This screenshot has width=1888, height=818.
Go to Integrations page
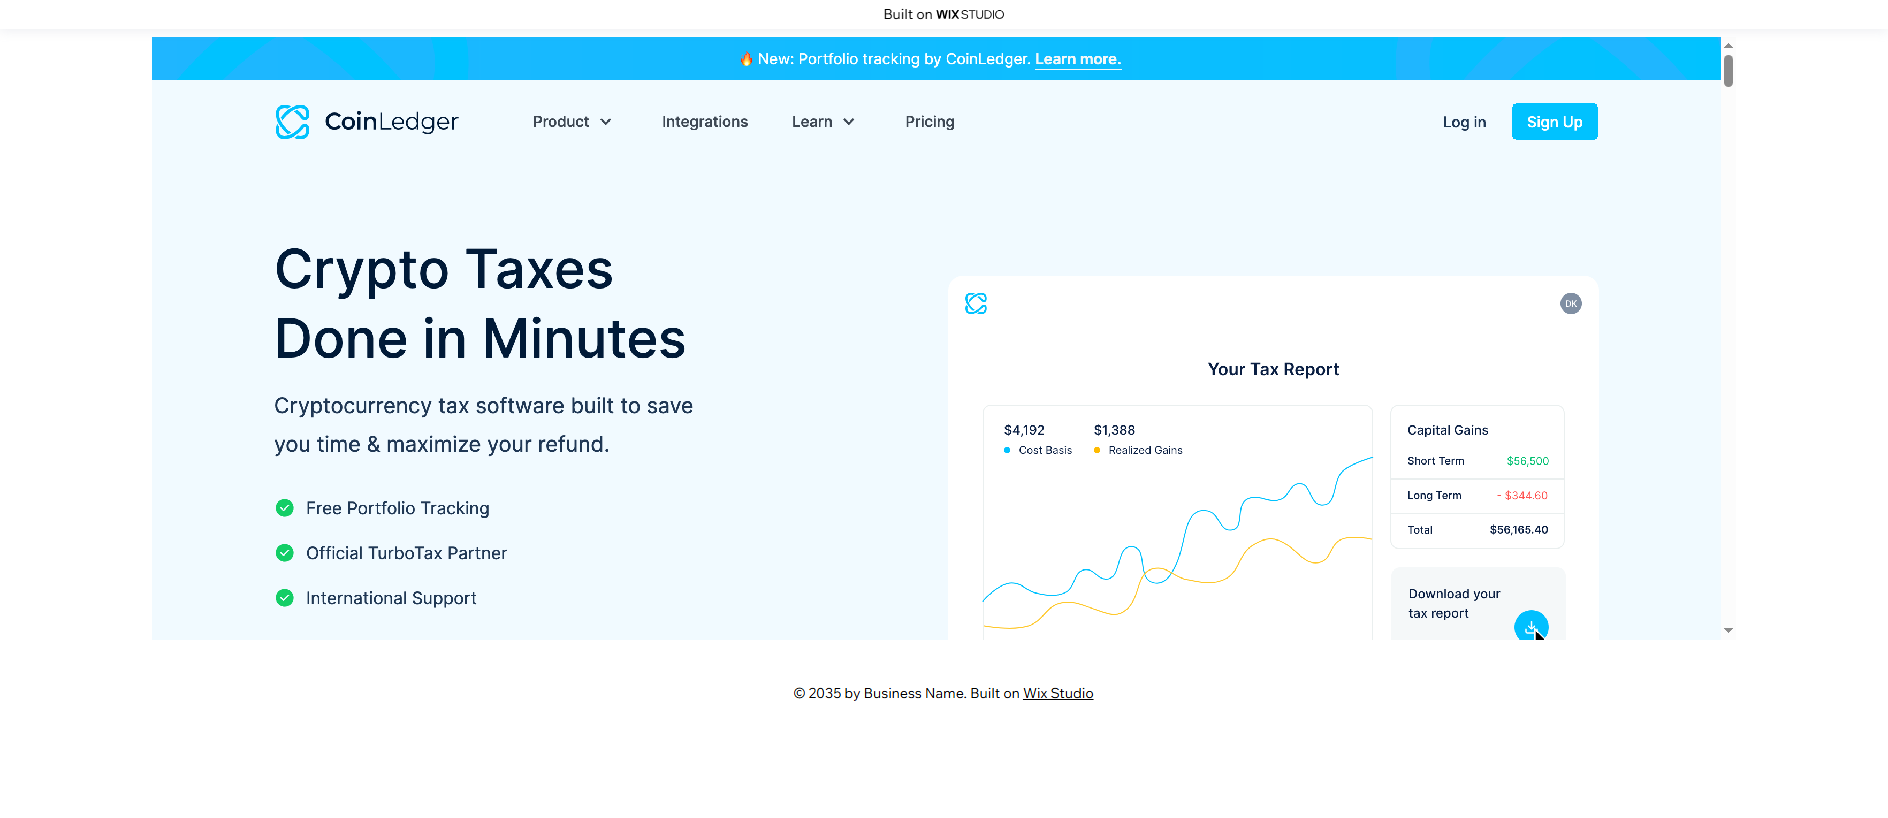pos(705,122)
